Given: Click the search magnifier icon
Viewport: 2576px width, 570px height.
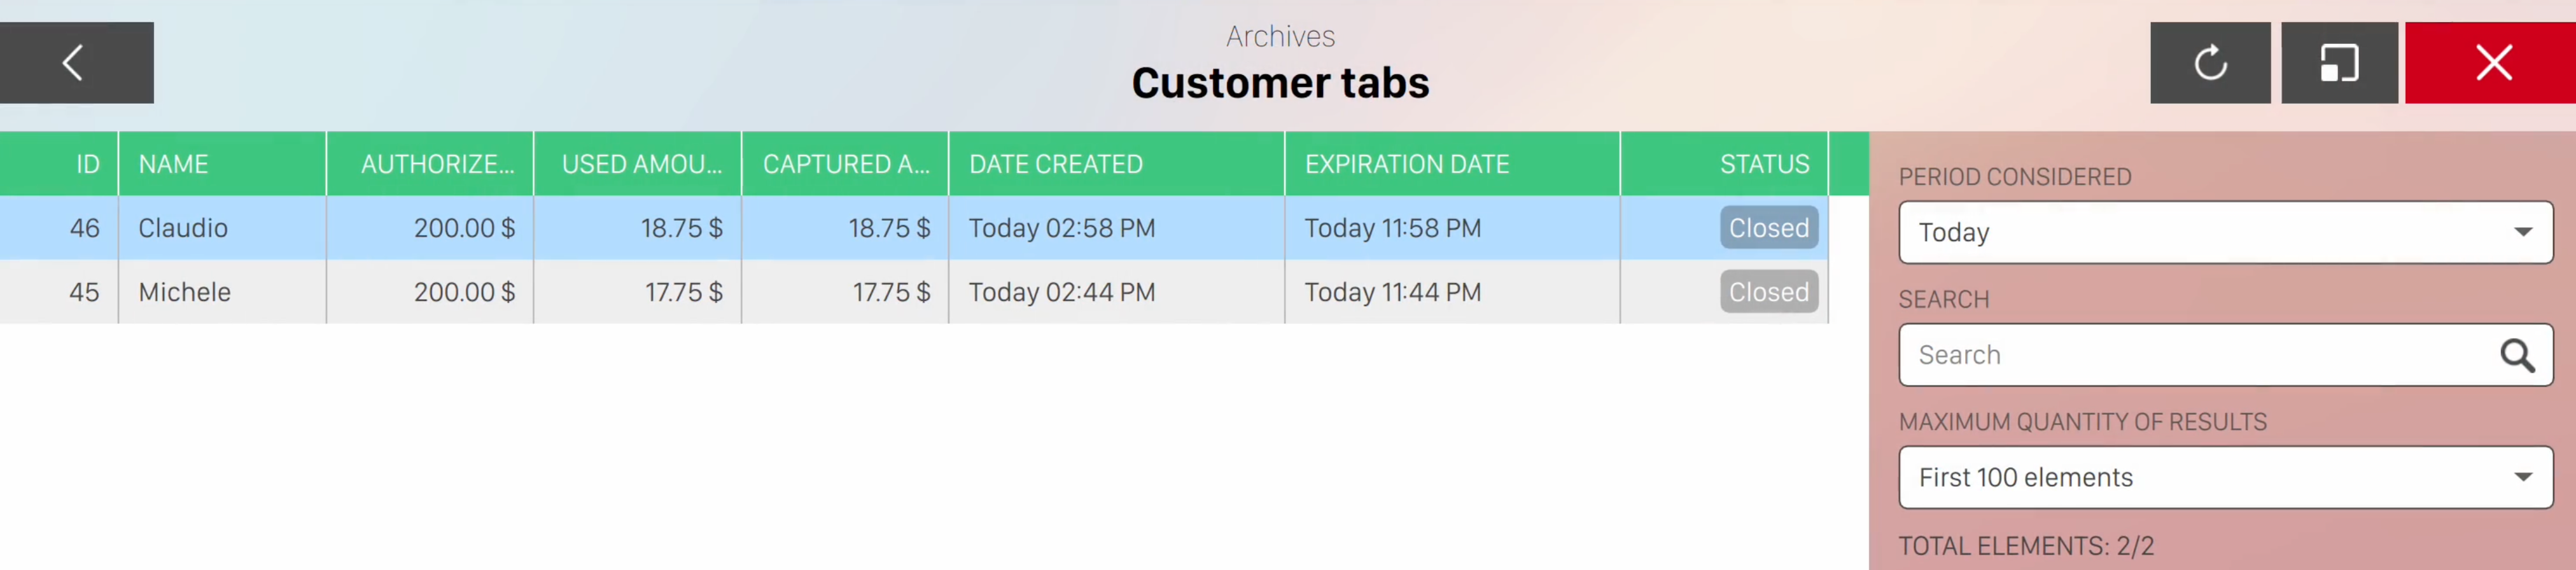Looking at the screenshot, I should point(2516,355).
